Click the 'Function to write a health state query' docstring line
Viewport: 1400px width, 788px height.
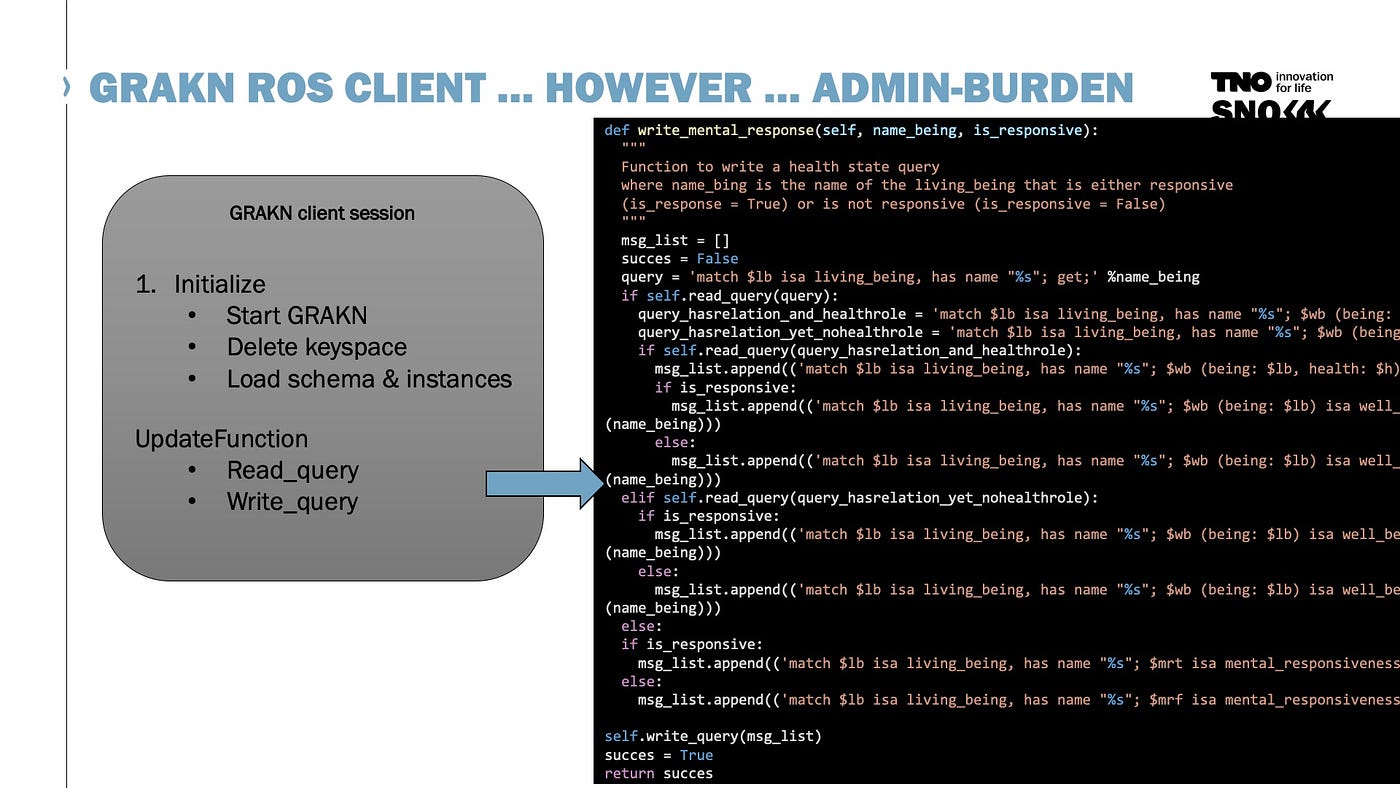pyautogui.click(x=780, y=167)
